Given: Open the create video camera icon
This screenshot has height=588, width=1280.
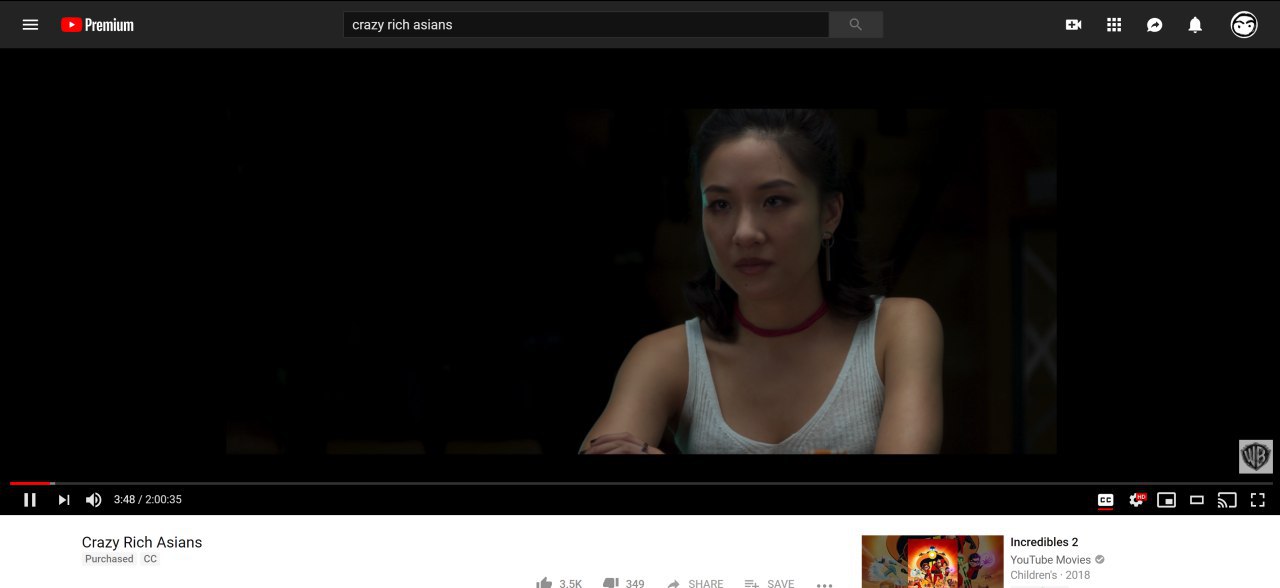Looking at the screenshot, I should point(1074,25).
